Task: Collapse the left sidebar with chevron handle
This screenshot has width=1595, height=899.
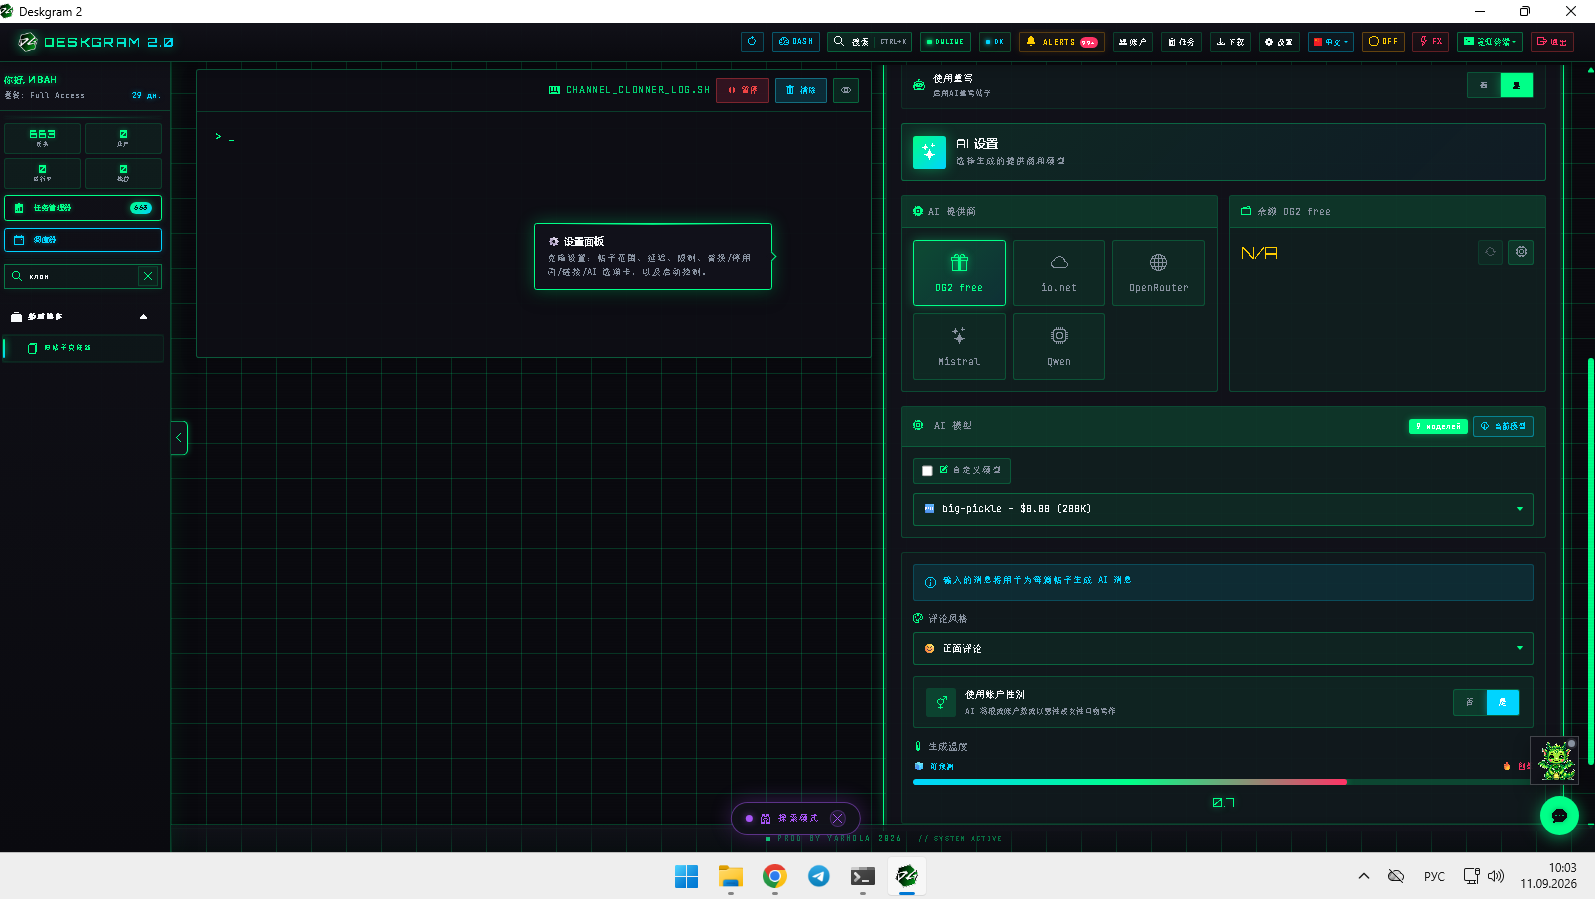Action: pos(179,438)
